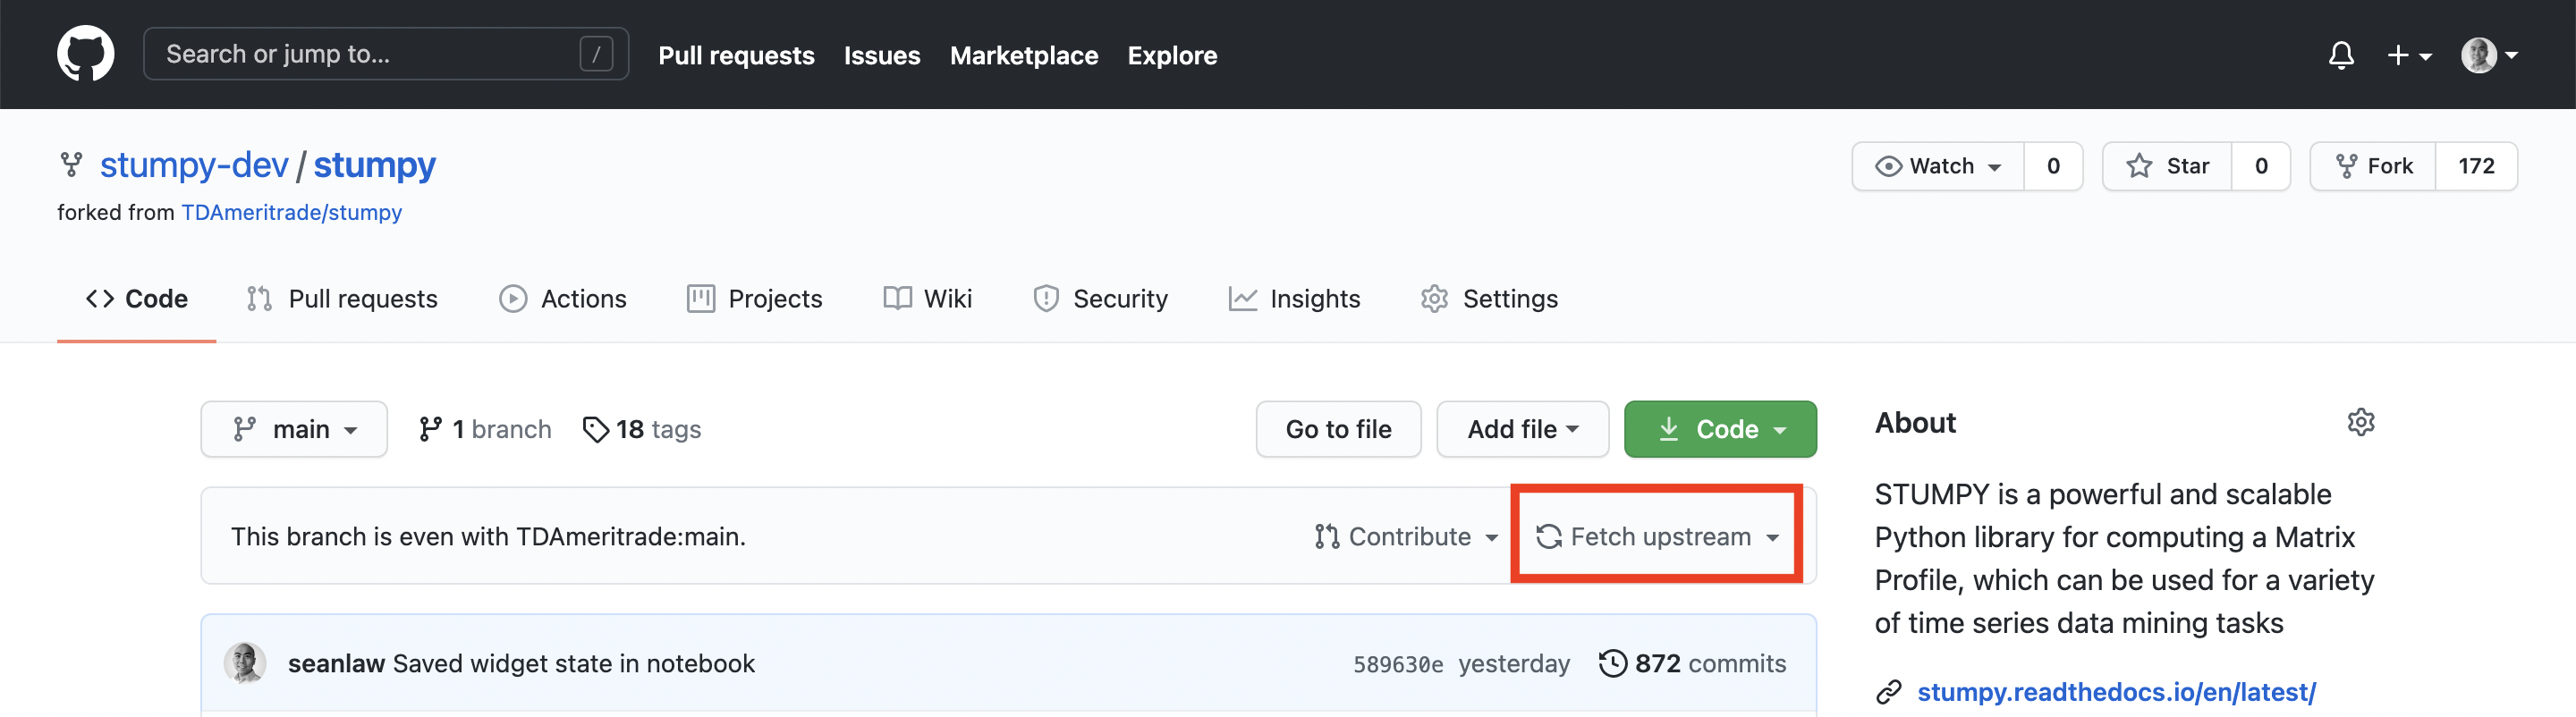Switch to the repository Pull requests tab
The height and width of the screenshot is (717, 2576).
tap(342, 298)
